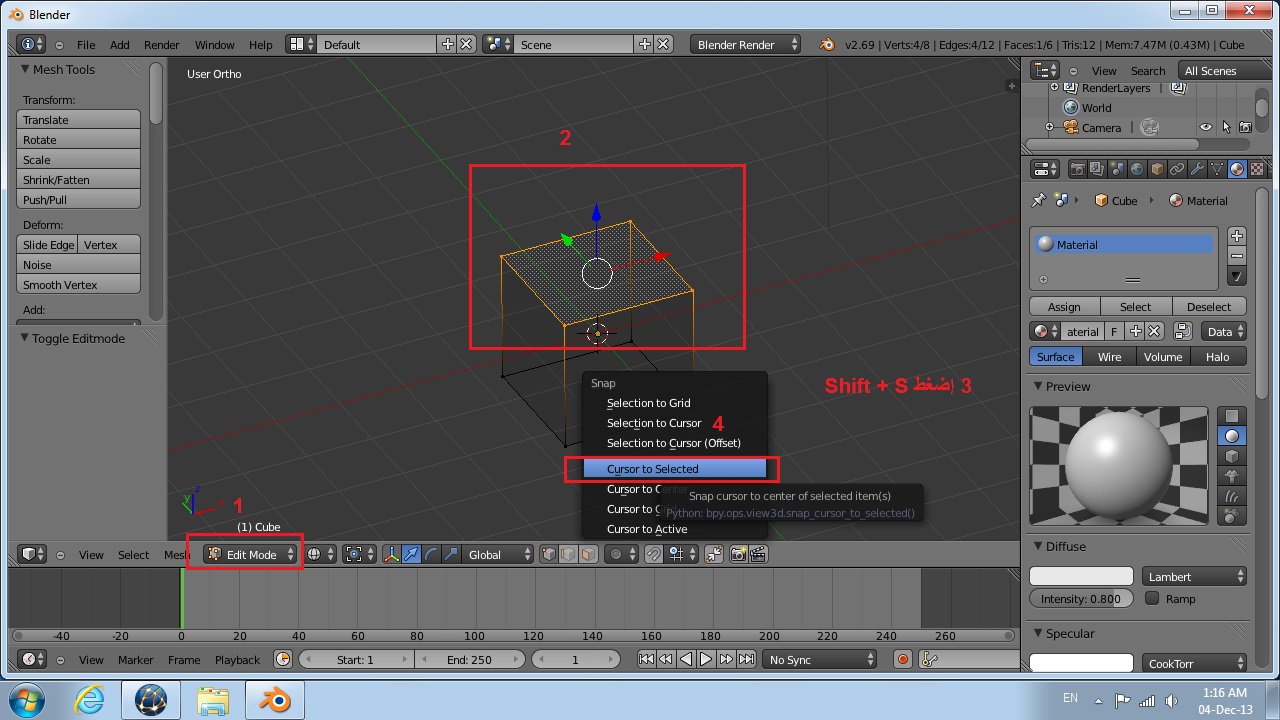Screen dimensions: 1280x720
Task: Open Object Data tab triangle icon
Action: 1217,170
